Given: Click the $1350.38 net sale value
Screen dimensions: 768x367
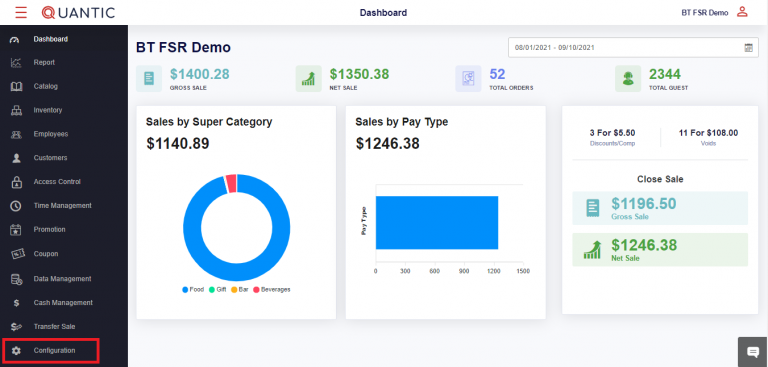Looking at the screenshot, I should pyautogui.click(x=360, y=74).
